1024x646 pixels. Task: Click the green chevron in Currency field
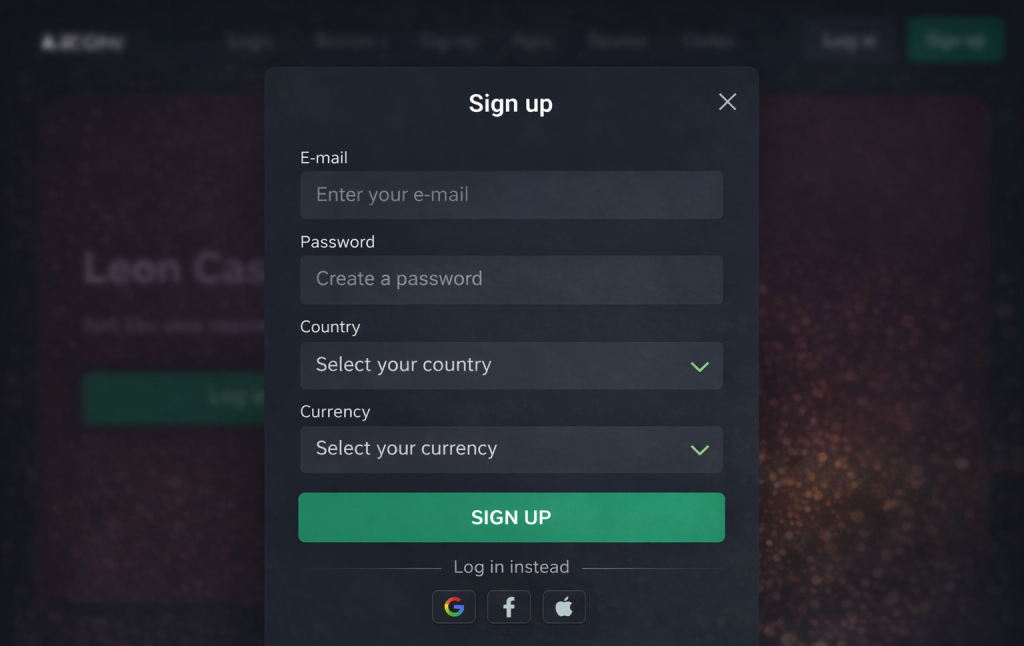pyautogui.click(x=700, y=450)
